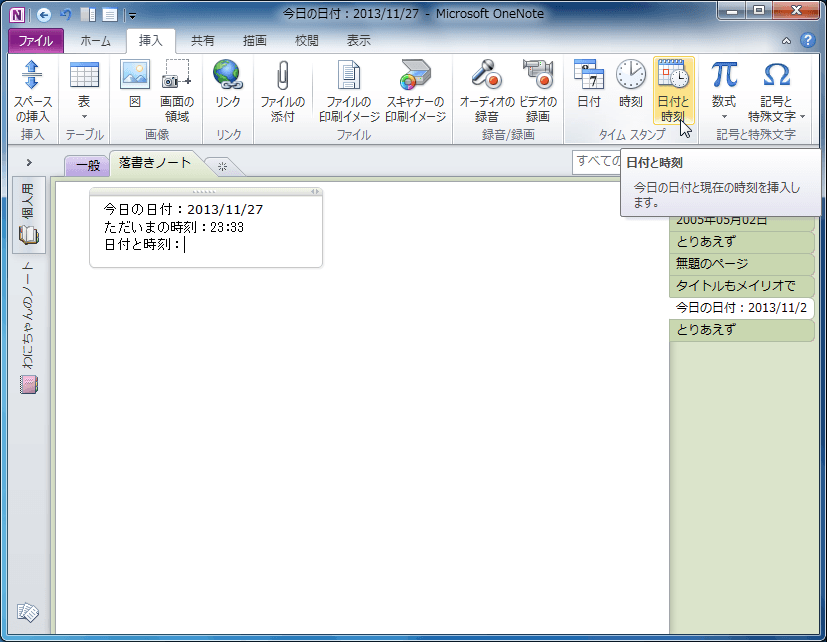
Task: Click the note container width arrows
Action: pos(315,191)
